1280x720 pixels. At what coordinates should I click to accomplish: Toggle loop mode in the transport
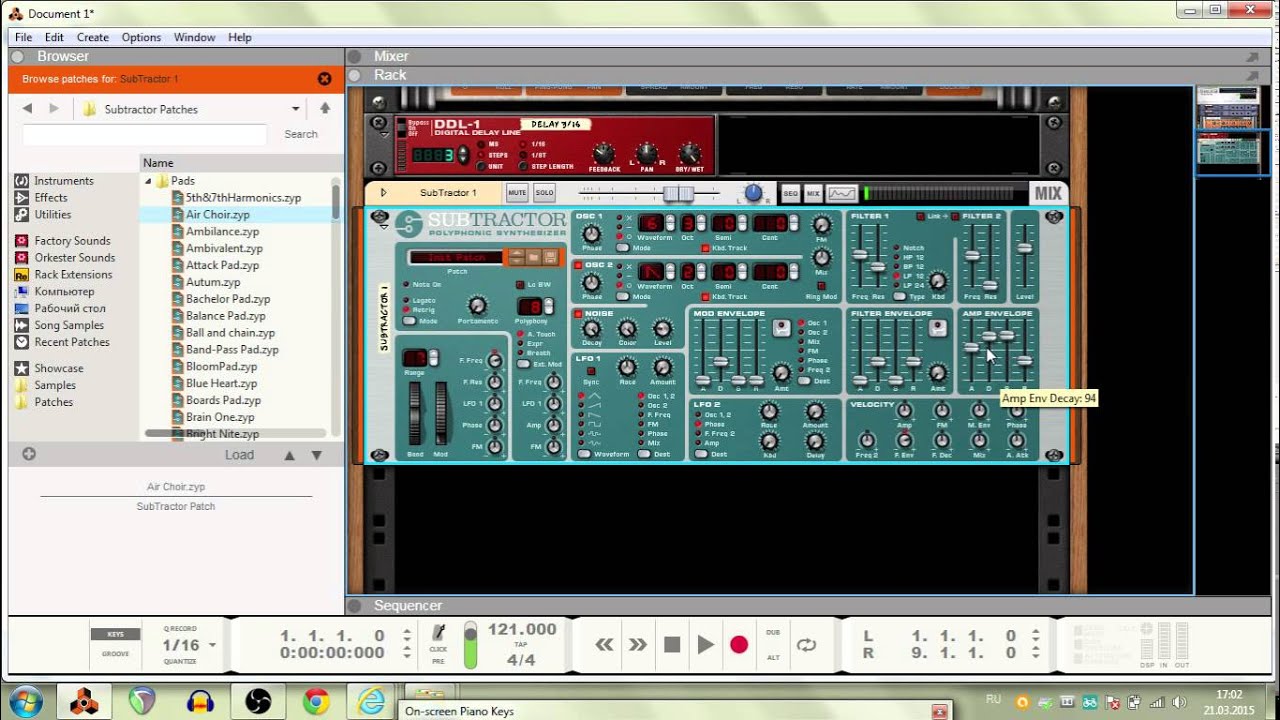[806, 645]
